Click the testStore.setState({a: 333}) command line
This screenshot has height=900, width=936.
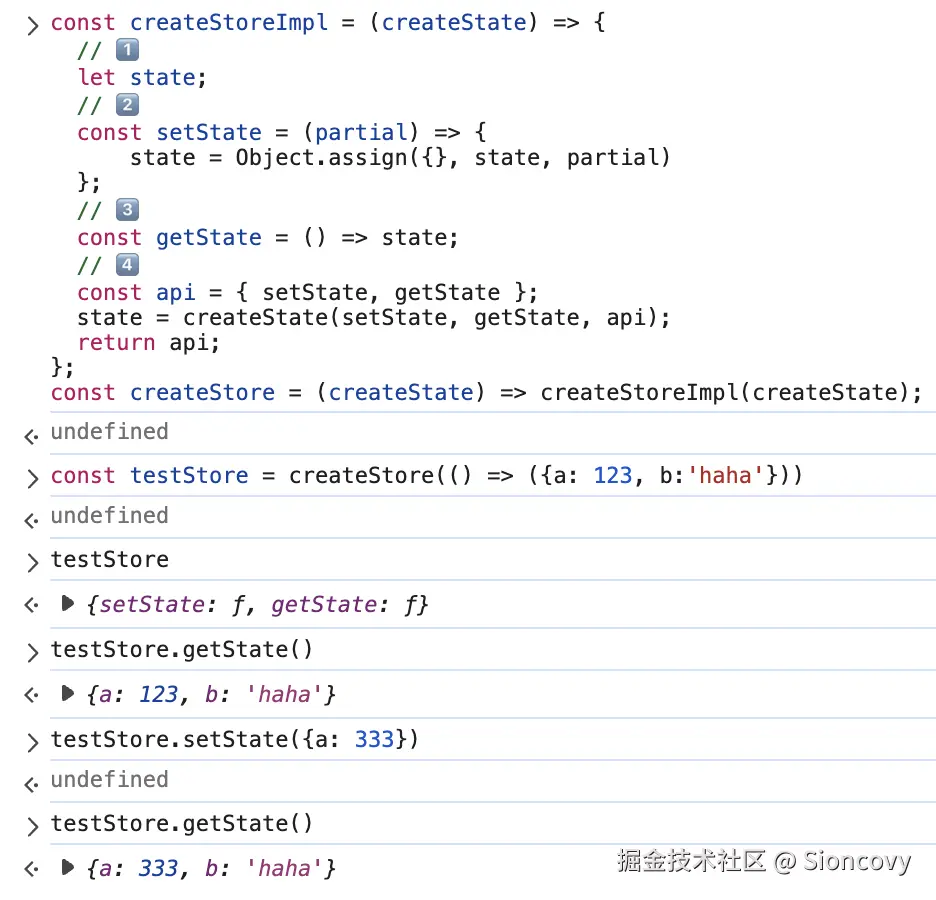(234, 740)
